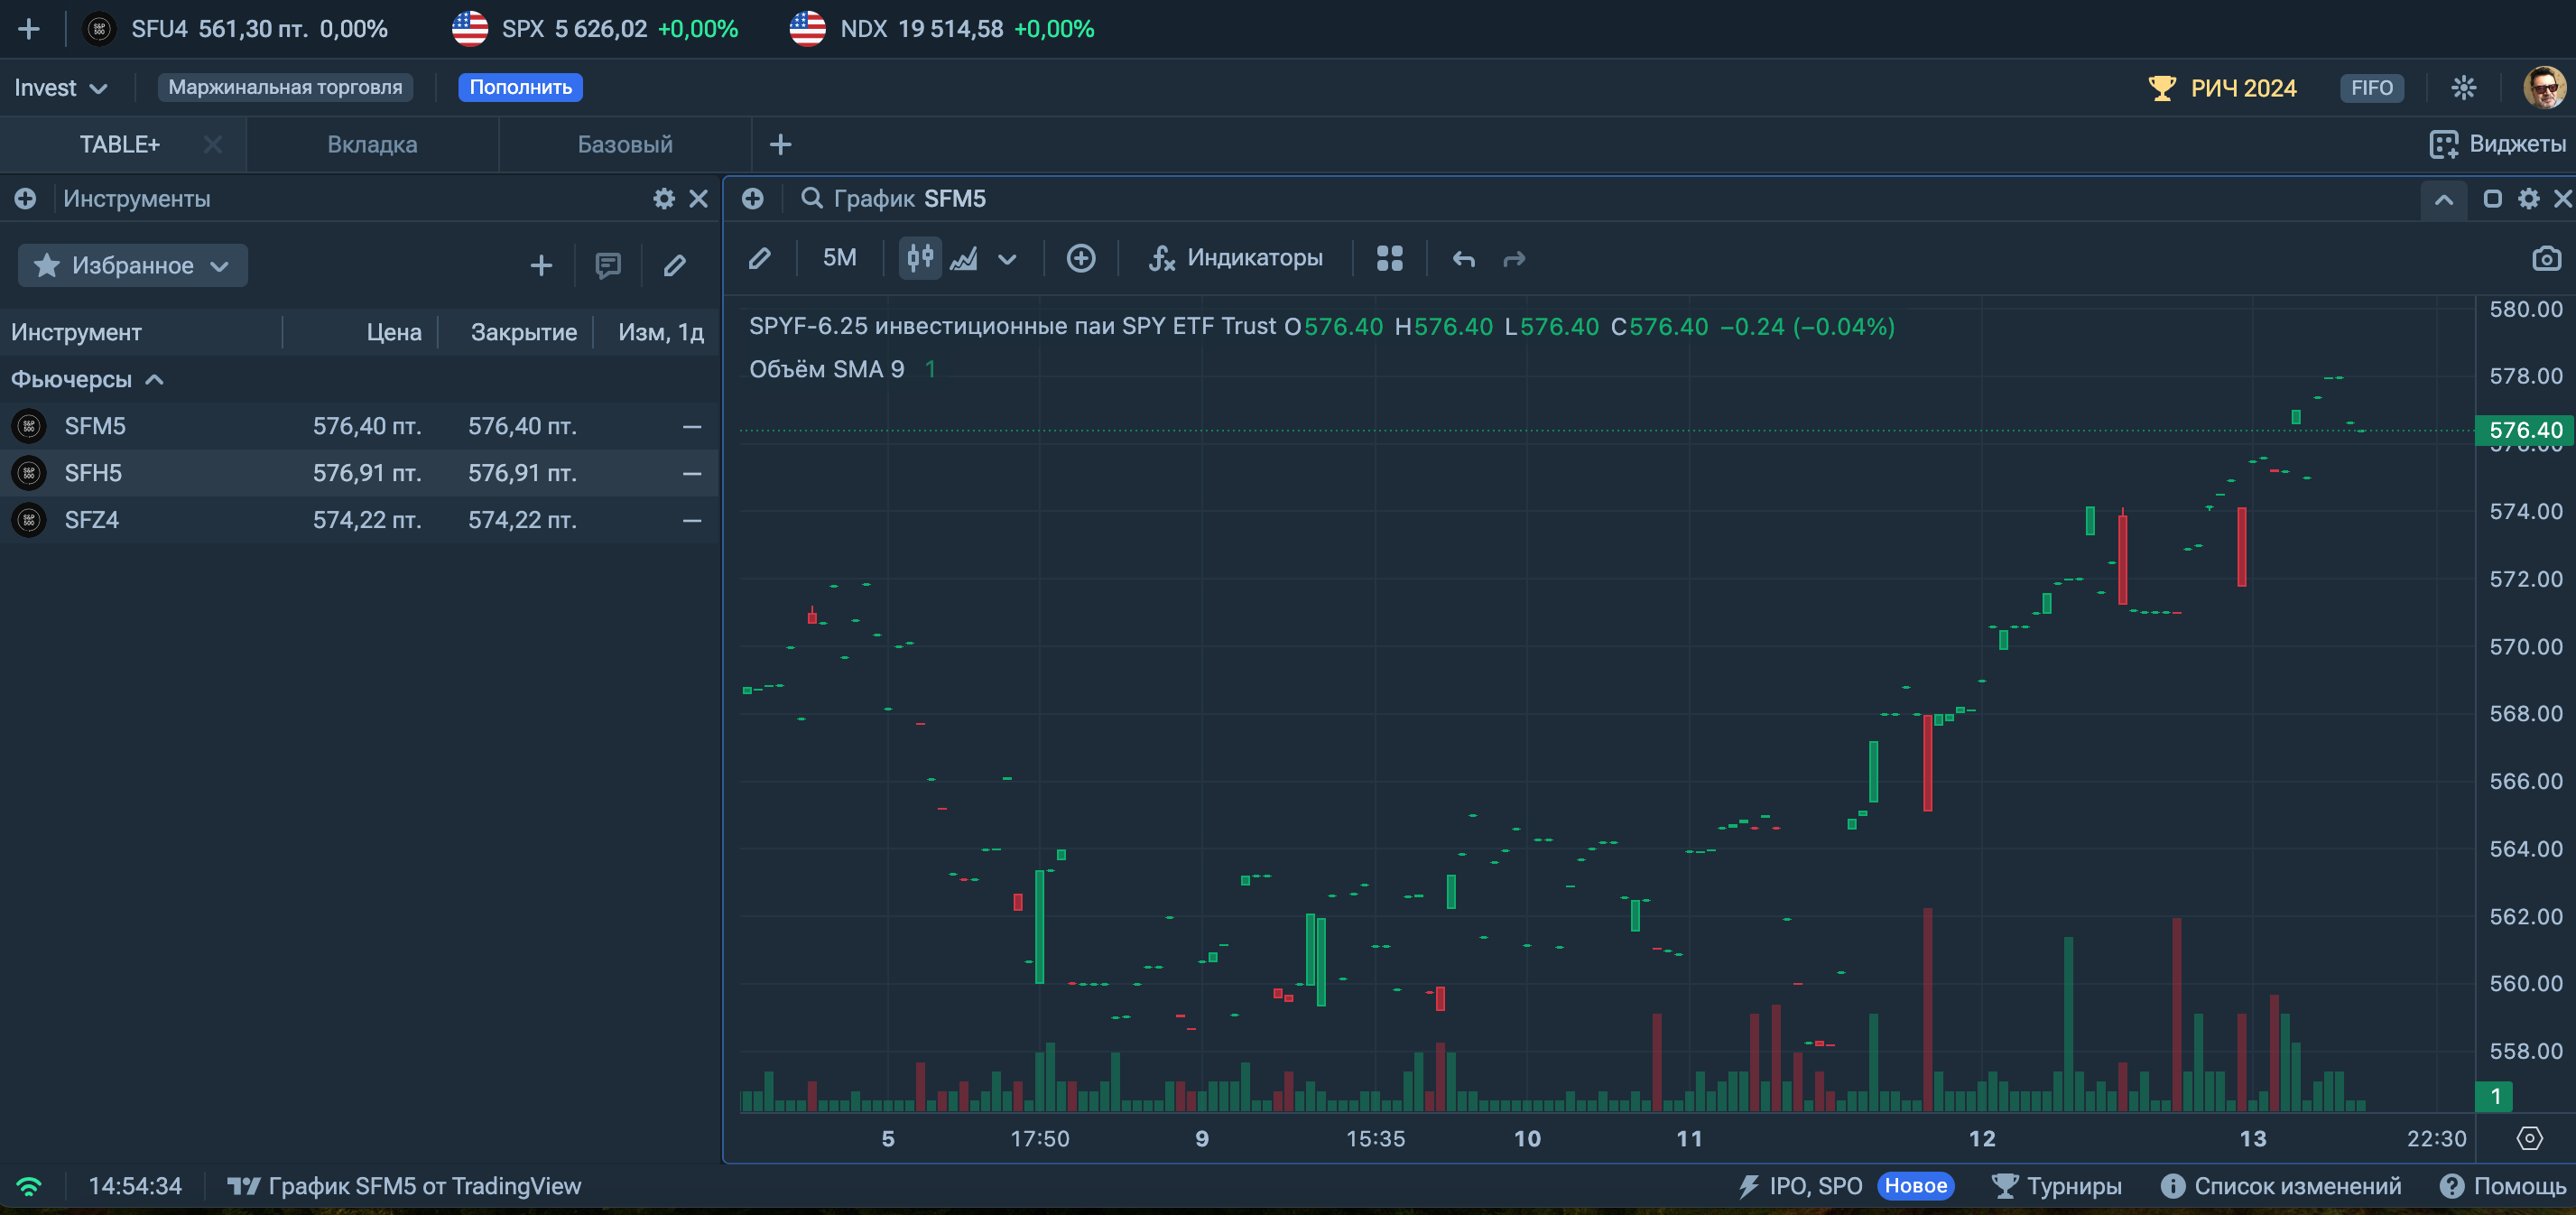The height and width of the screenshot is (1215, 2576).
Task: Sort by the Цена column header
Action: pos(393,332)
